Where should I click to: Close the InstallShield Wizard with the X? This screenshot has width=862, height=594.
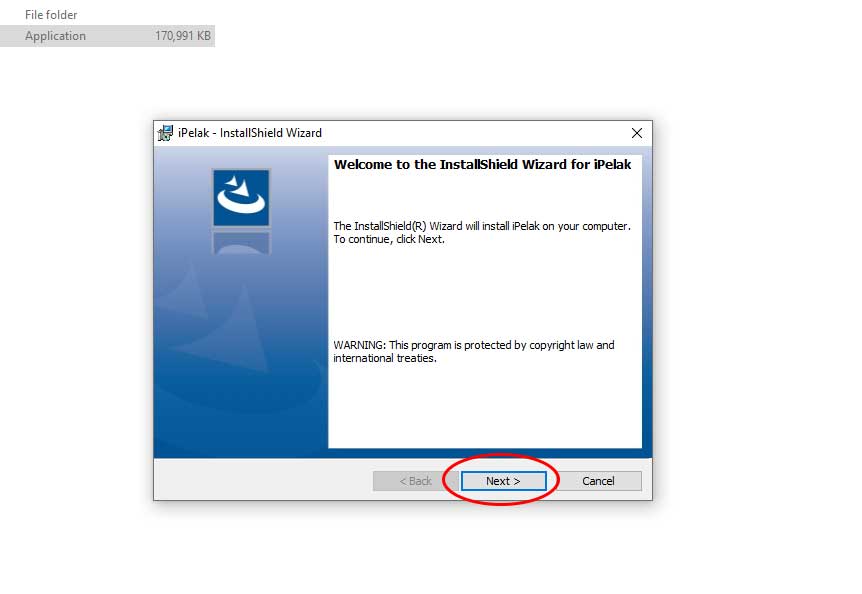coord(637,133)
